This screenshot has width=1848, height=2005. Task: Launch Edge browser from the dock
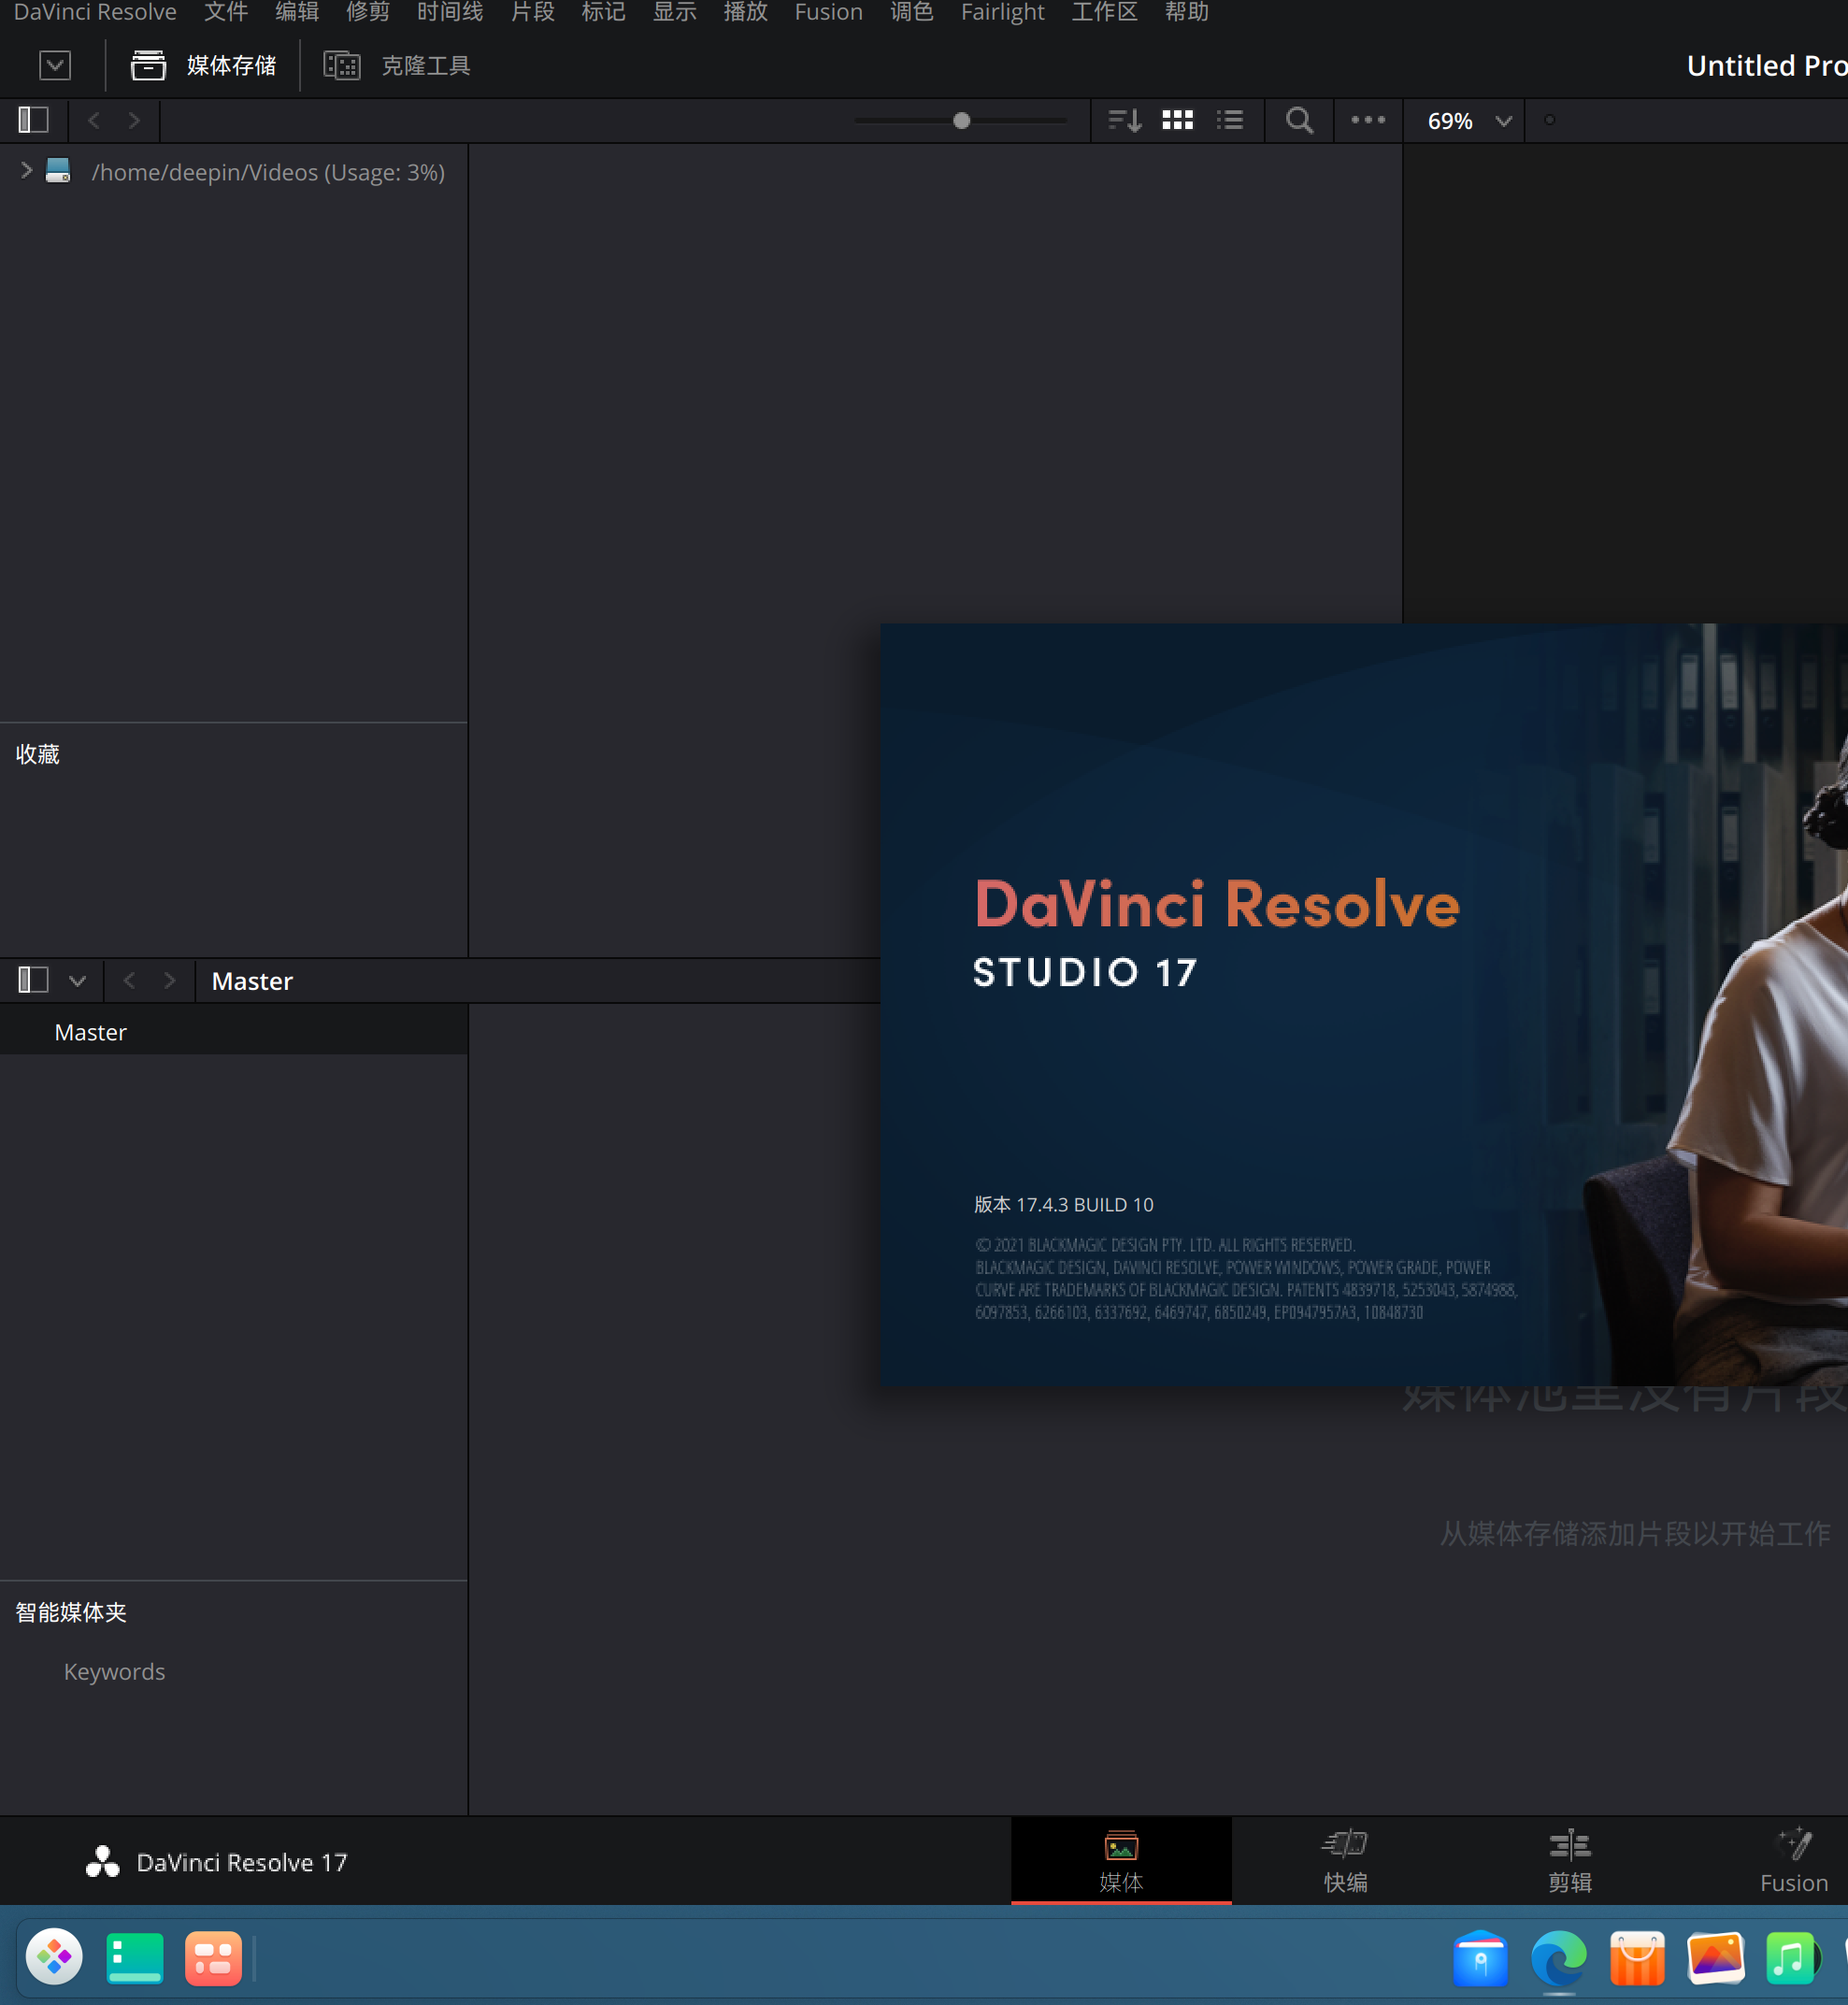click(1558, 1958)
